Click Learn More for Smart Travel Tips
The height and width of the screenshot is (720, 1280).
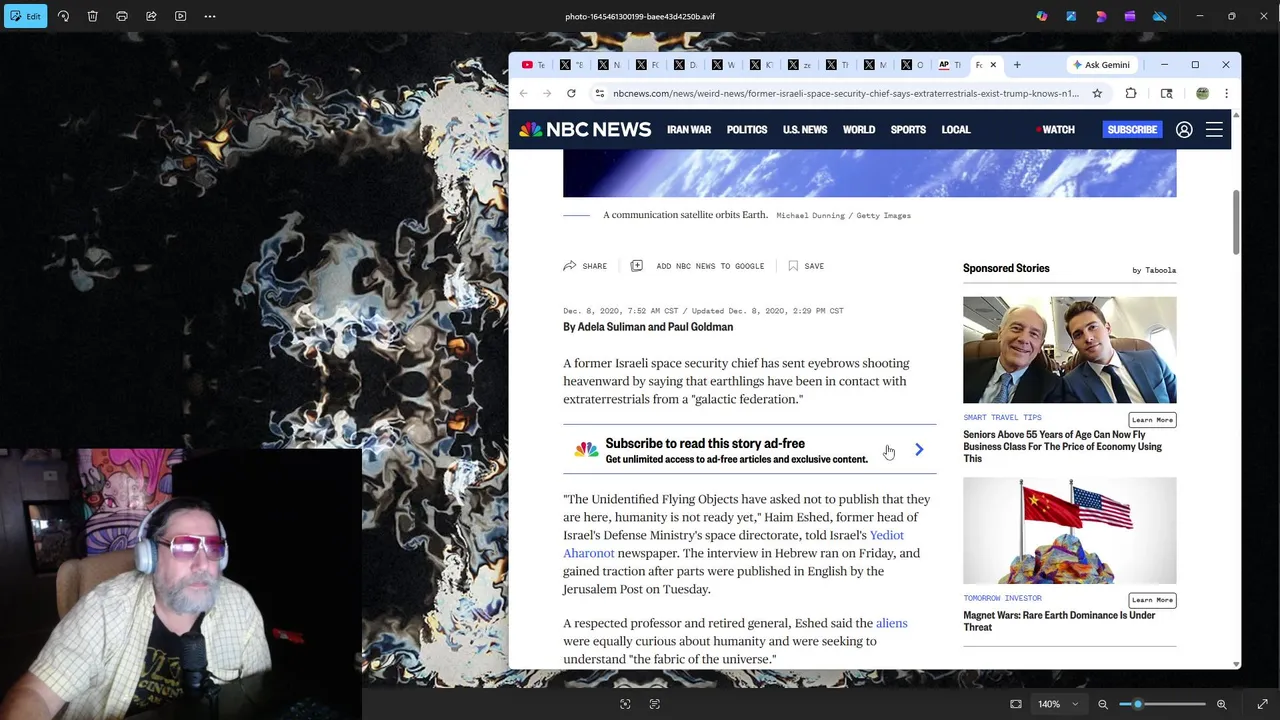(1152, 420)
